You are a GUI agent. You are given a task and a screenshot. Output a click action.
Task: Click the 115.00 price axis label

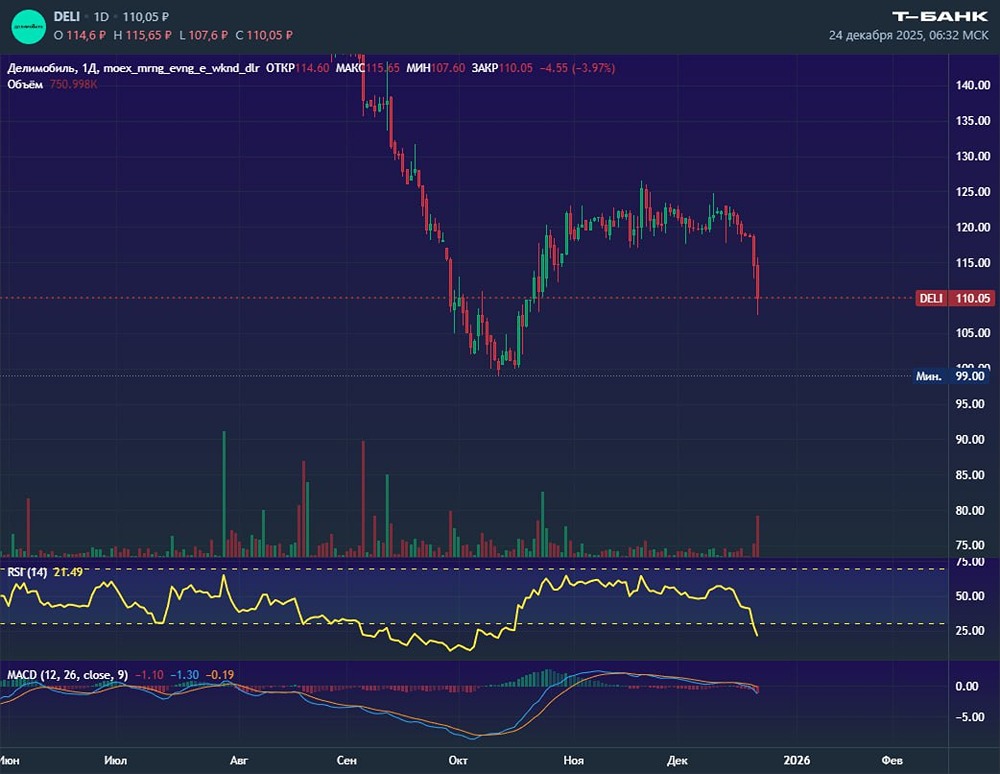(973, 262)
